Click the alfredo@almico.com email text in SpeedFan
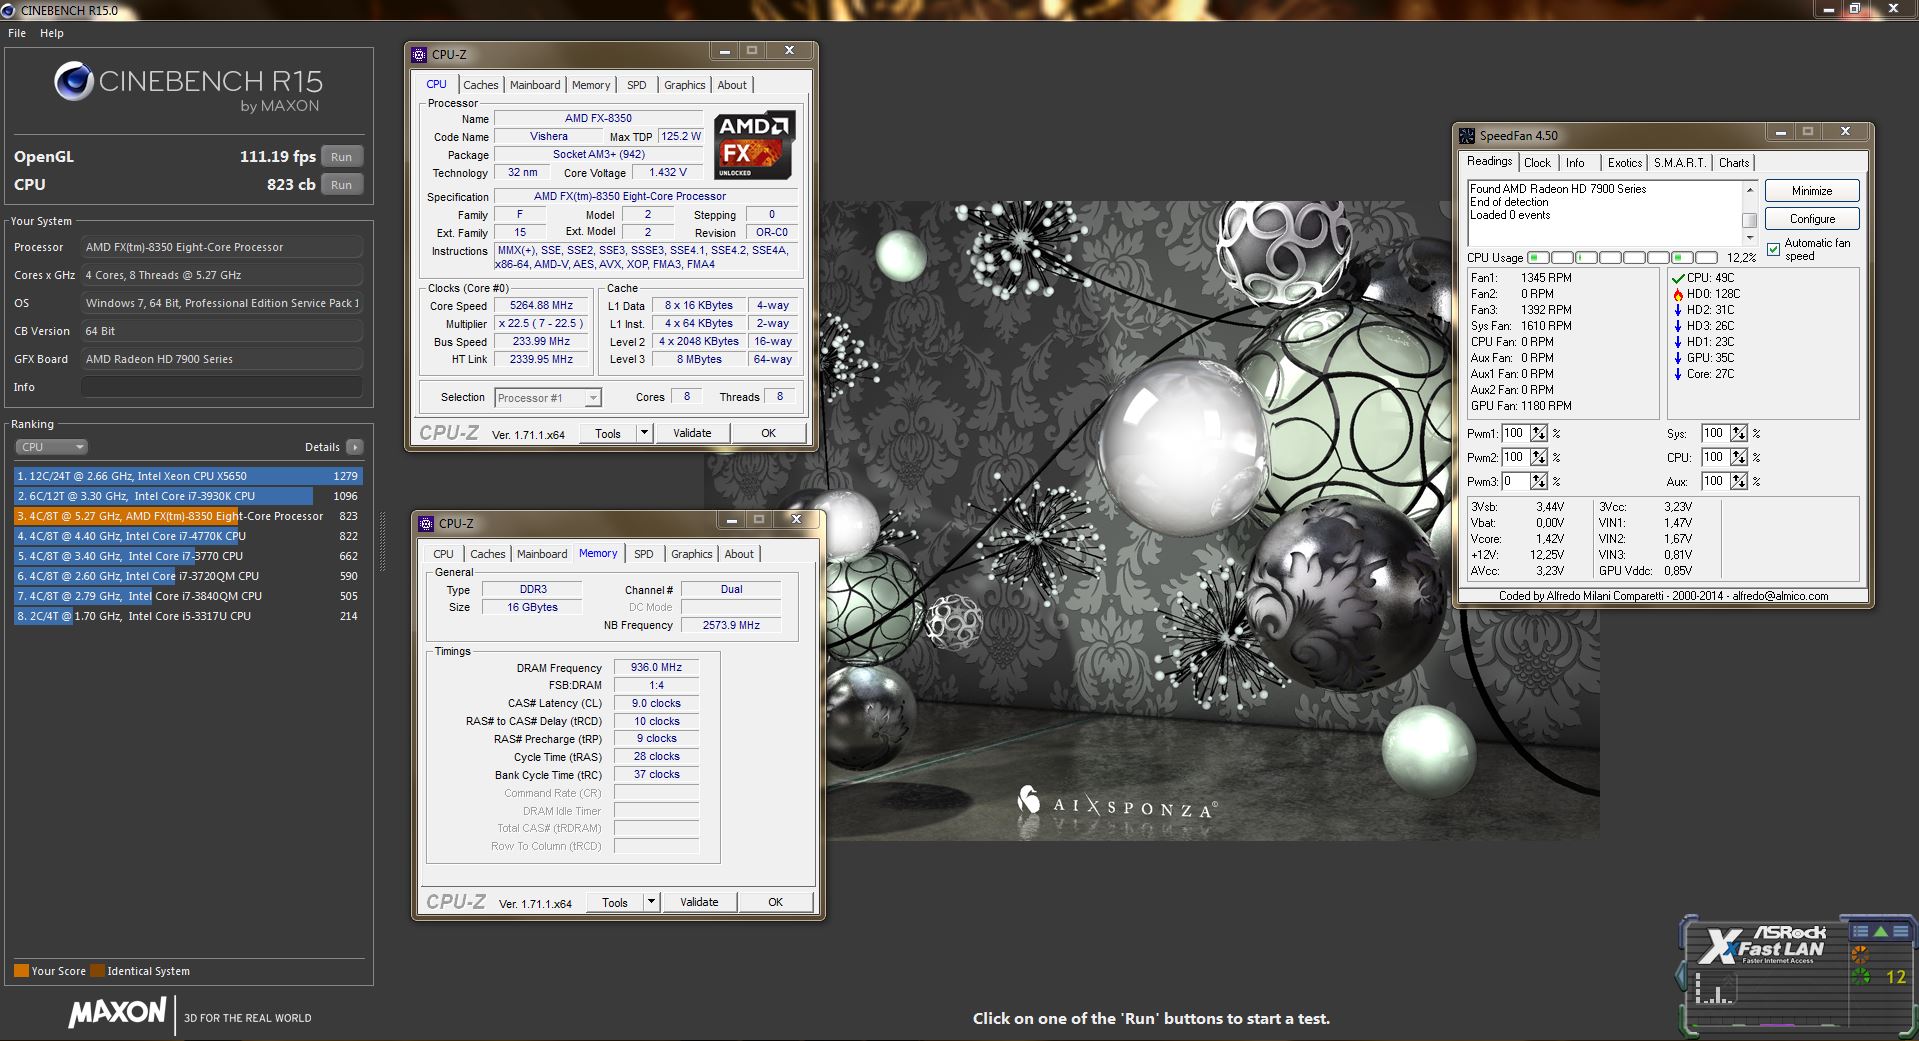 click(1780, 596)
